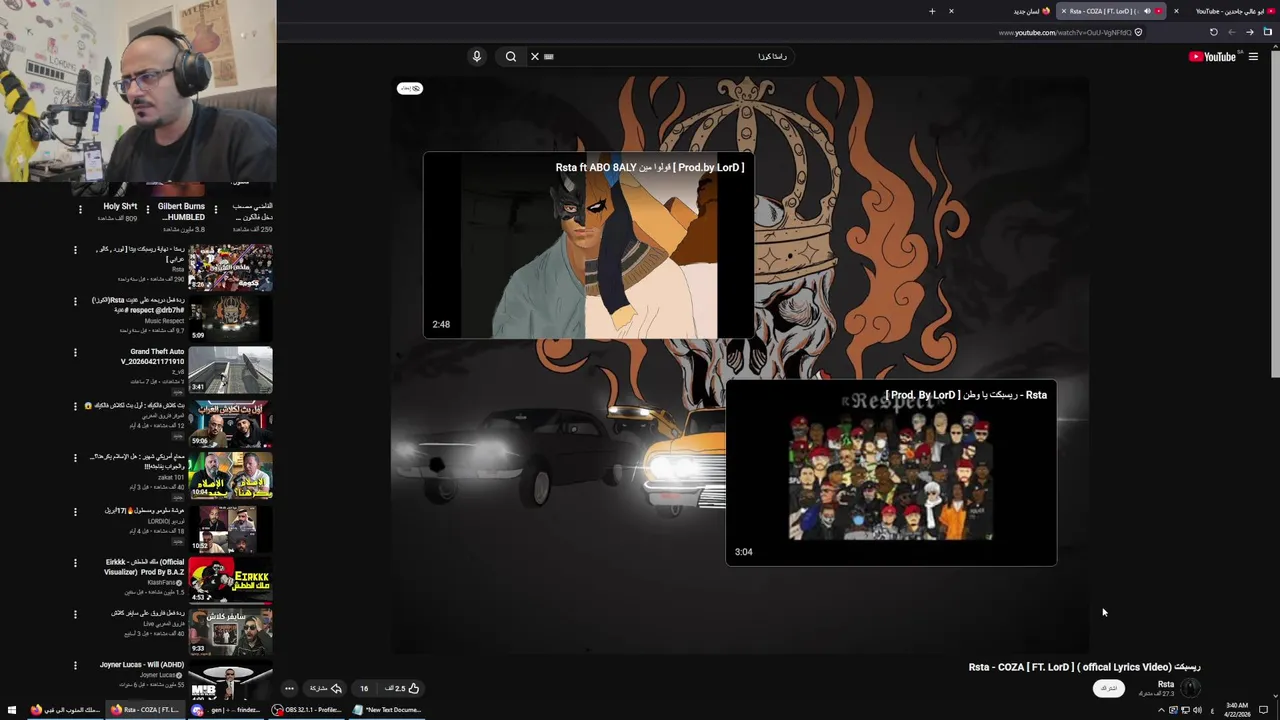Open options menu for 'Gilbert Burns HUMBLED' video
The height and width of the screenshot is (720, 1280).
click(x=148, y=210)
